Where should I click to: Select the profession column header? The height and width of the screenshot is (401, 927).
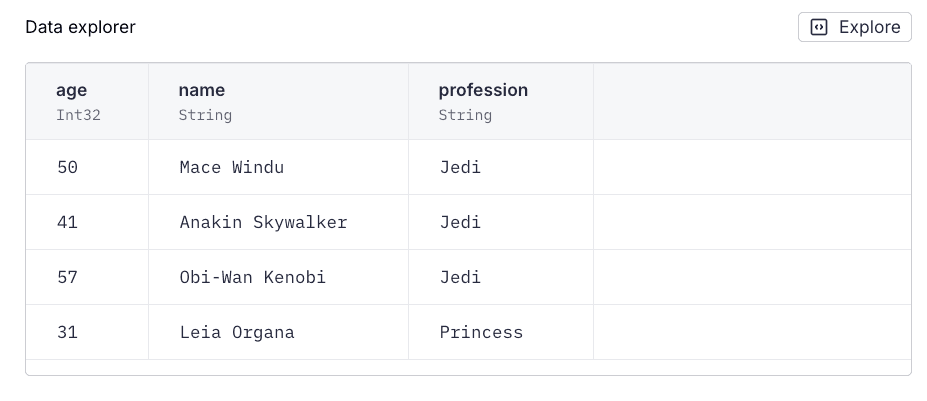(483, 90)
